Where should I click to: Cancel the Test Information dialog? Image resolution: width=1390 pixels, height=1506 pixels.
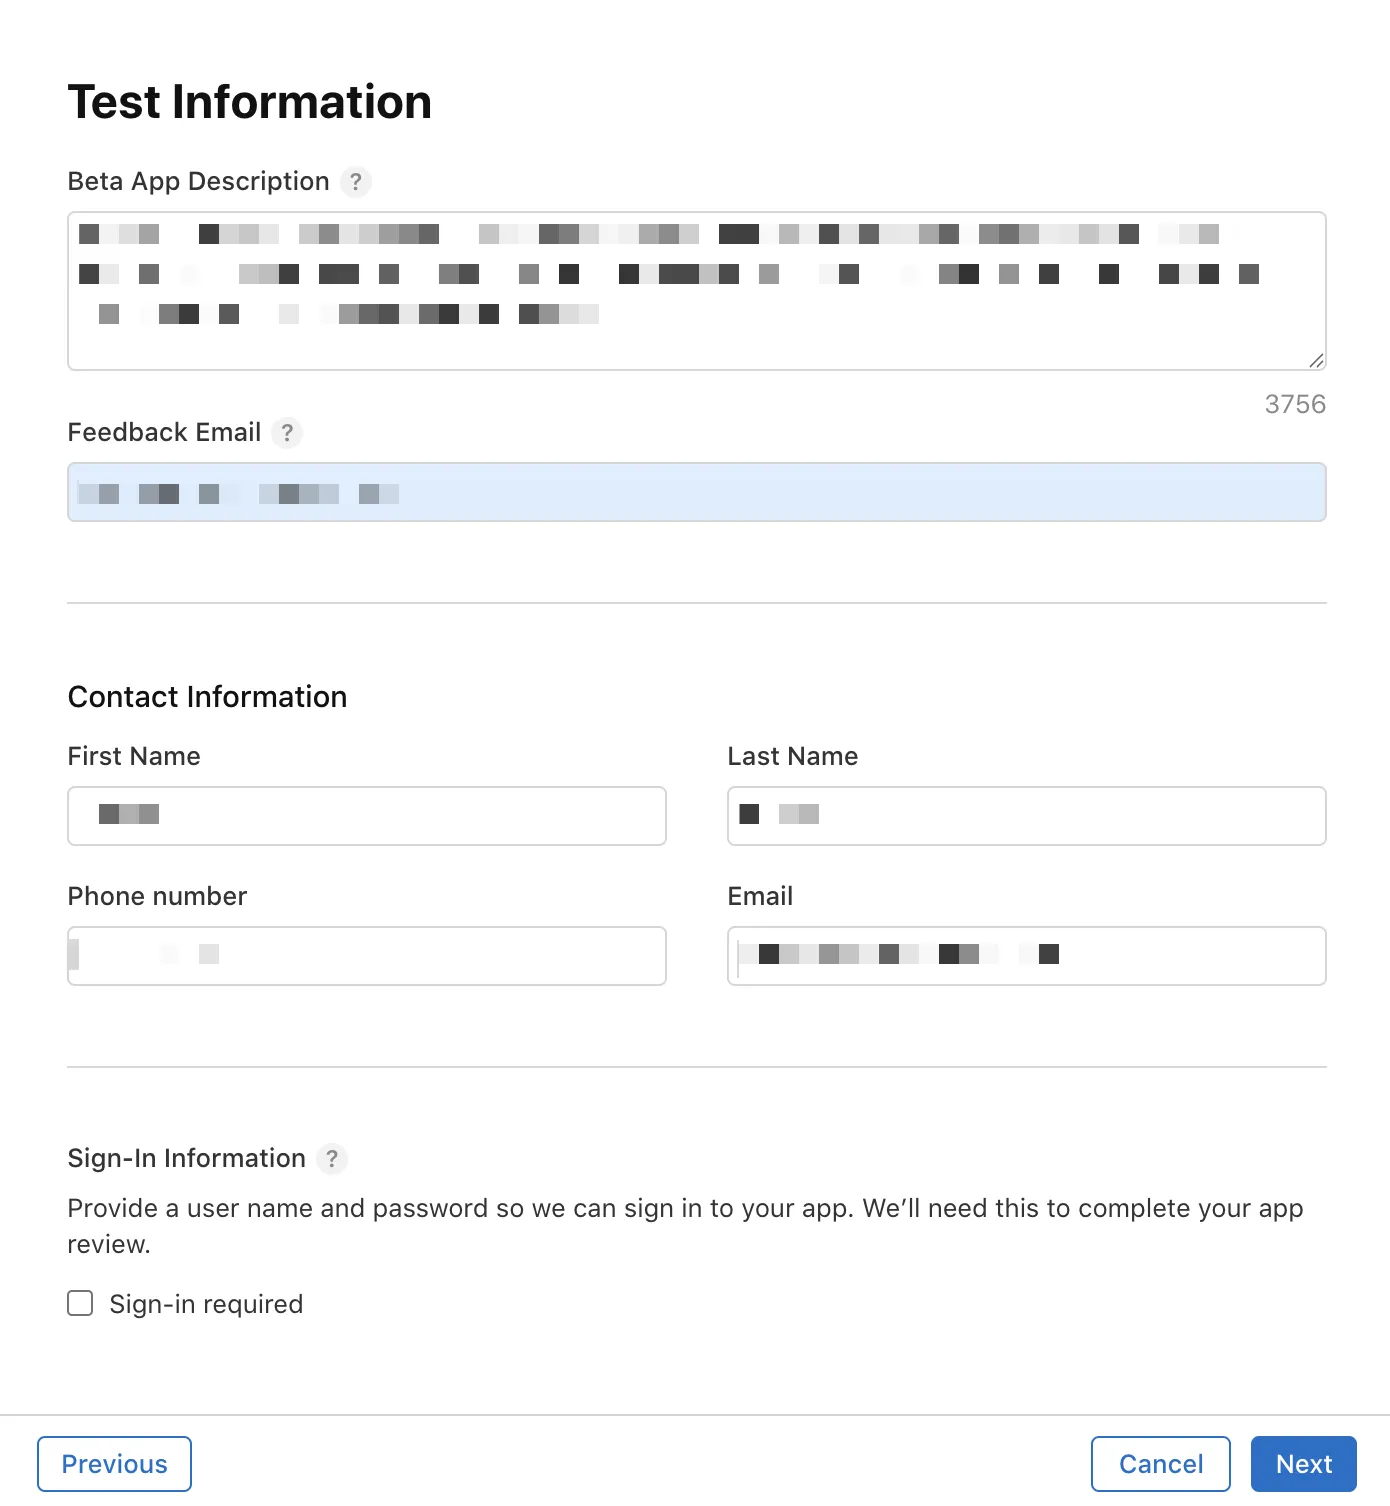(x=1161, y=1464)
